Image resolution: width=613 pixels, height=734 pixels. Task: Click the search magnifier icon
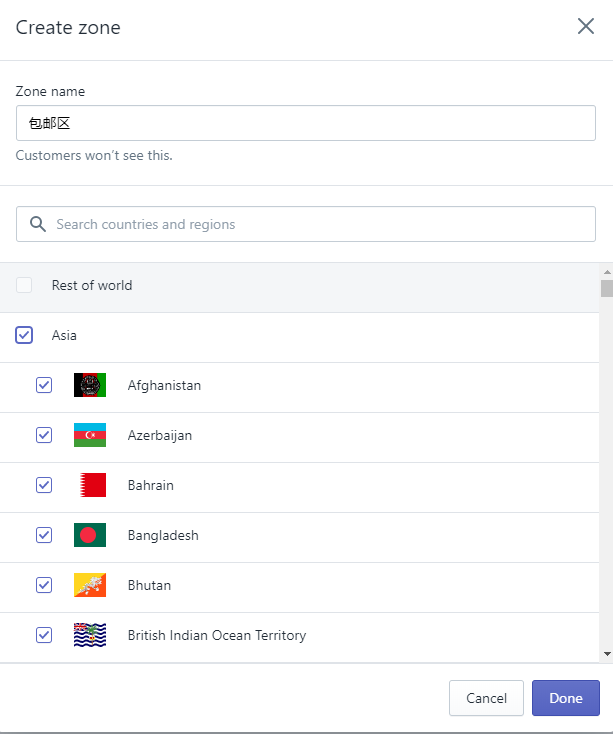point(38,224)
